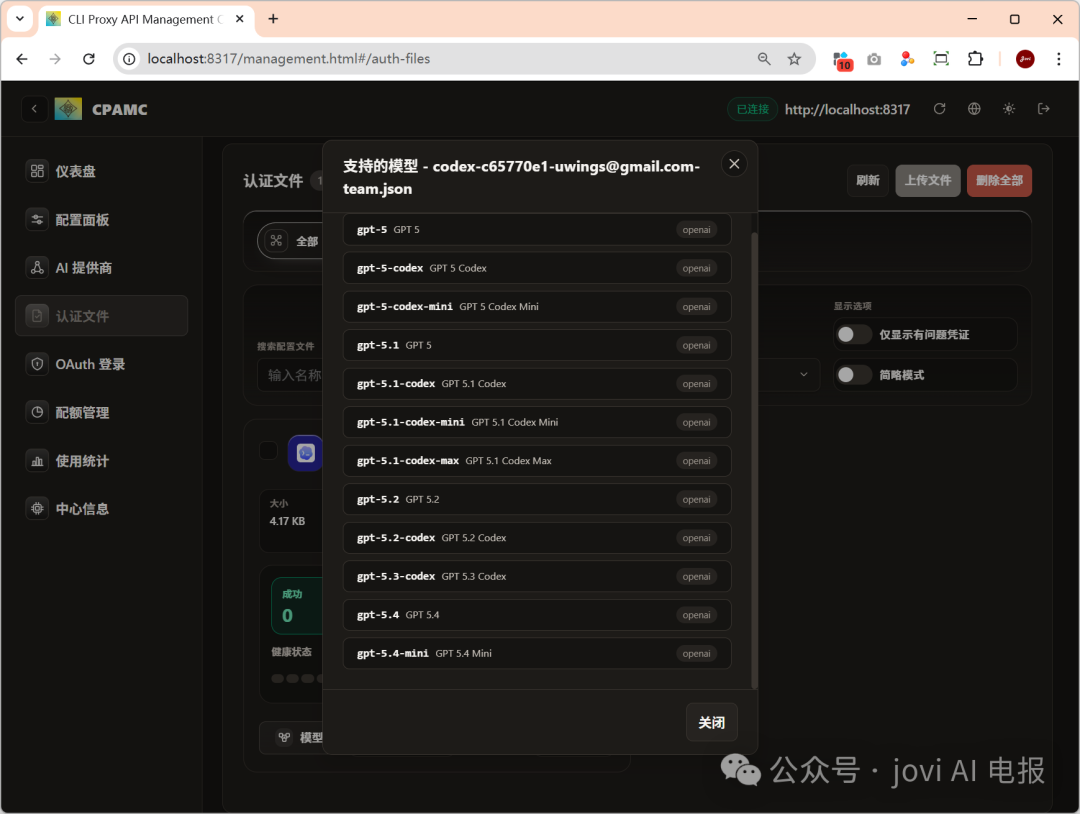Select the 配置面板 config panel icon
Image resolution: width=1080 pixels, height=814 pixels.
coord(37,219)
